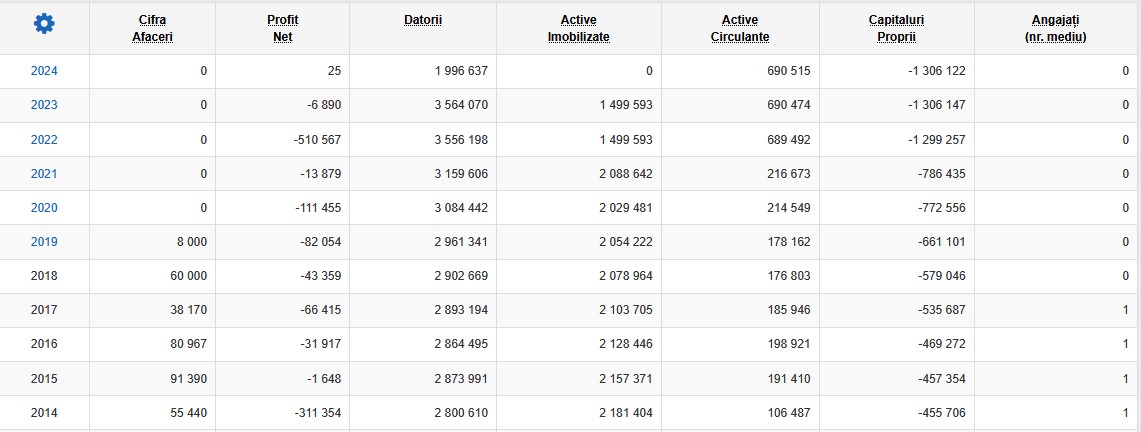Click Datorii value 3 564 070
The height and width of the screenshot is (432, 1141).
461,105
